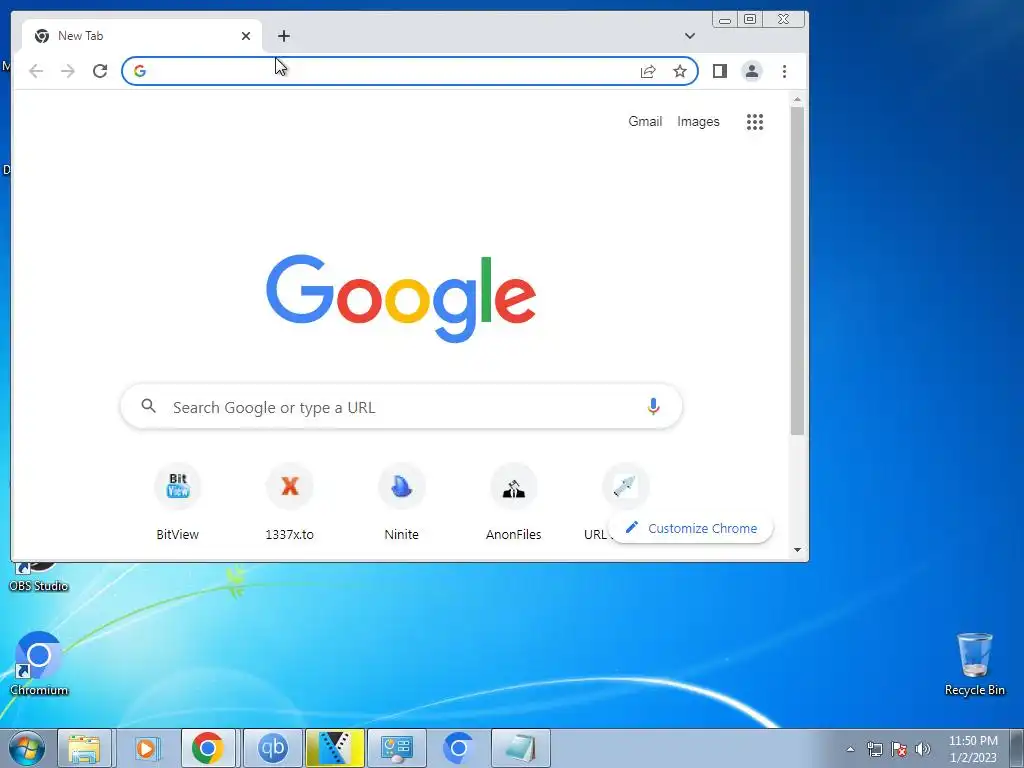1024x768 pixels.
Task: Reload the current page
Action: pyautogui.click(x=100, y=71)
